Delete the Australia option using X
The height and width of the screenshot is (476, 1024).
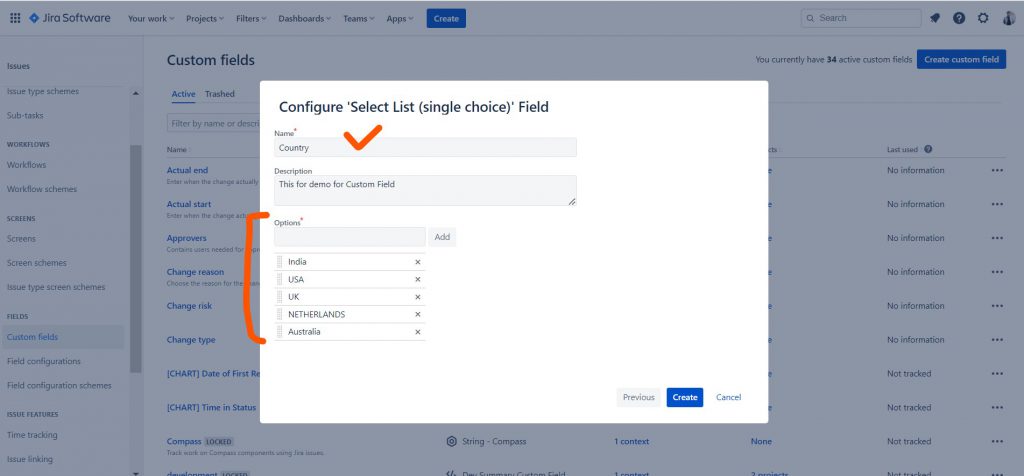tap(418, 332)
